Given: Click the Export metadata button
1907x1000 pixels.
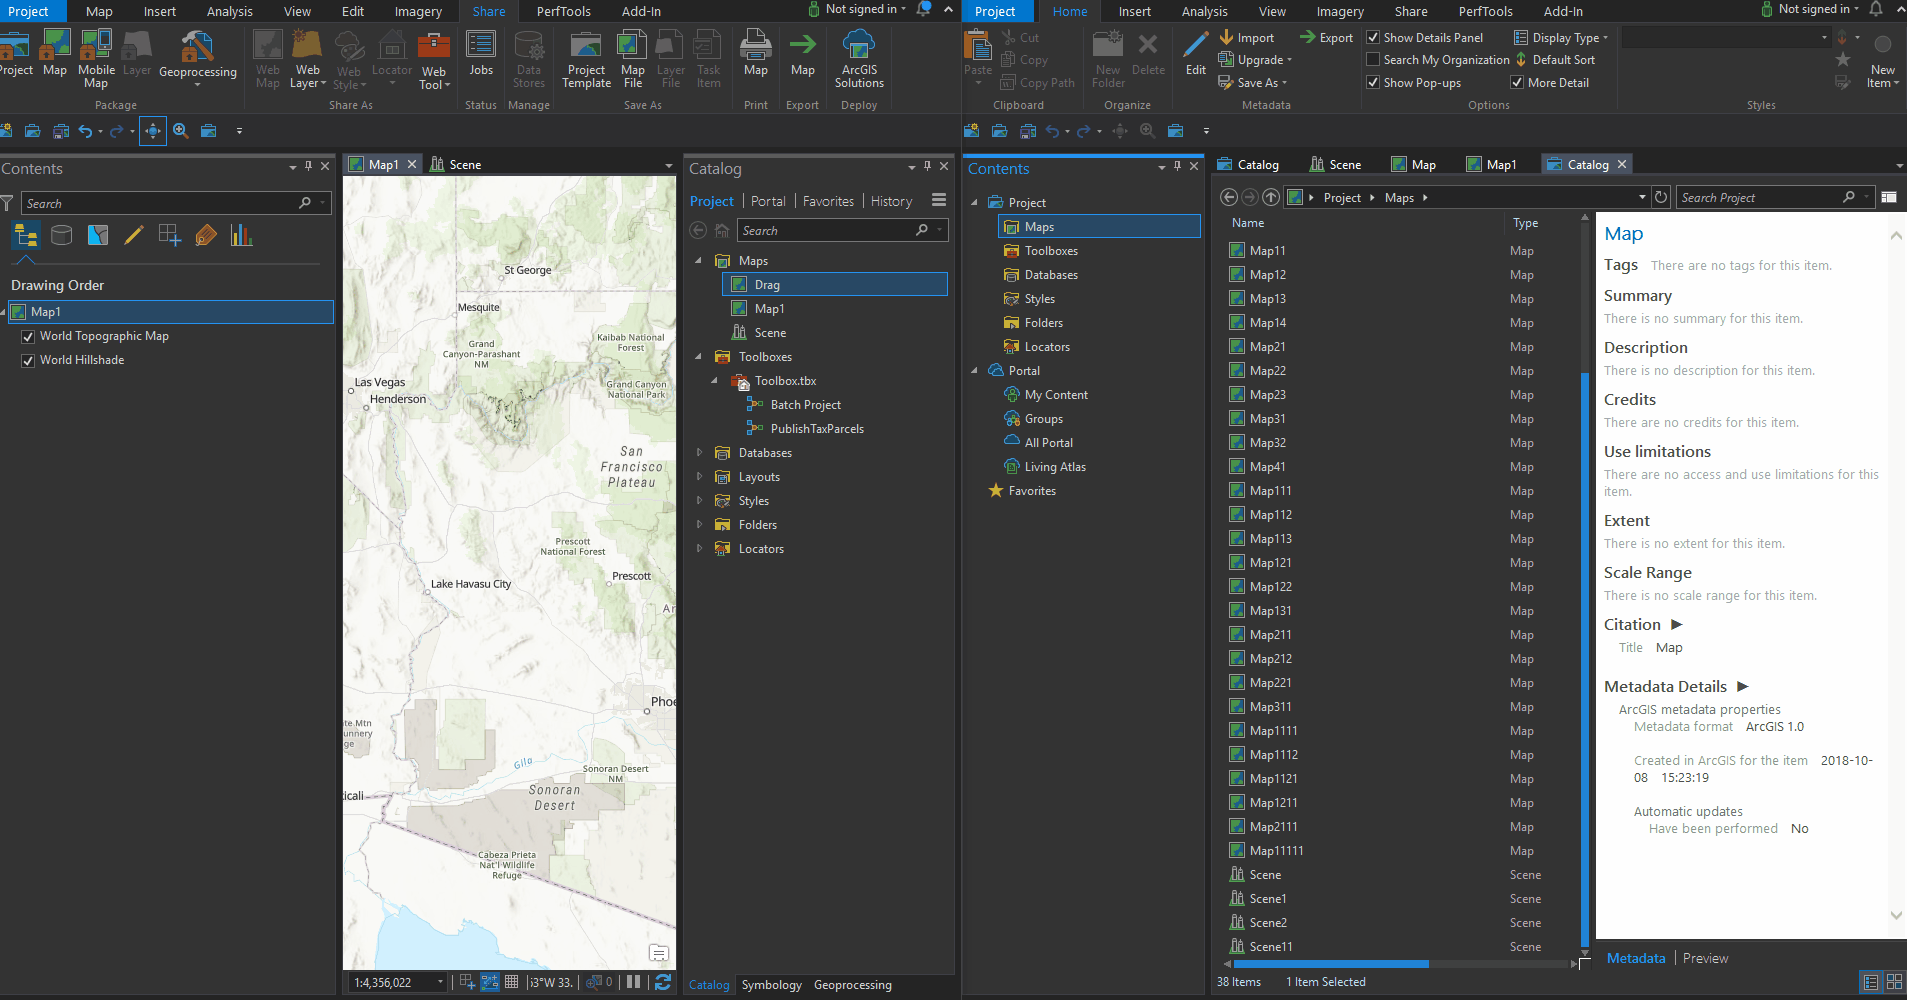Looking at the screenshot, I should [1326, 38].
